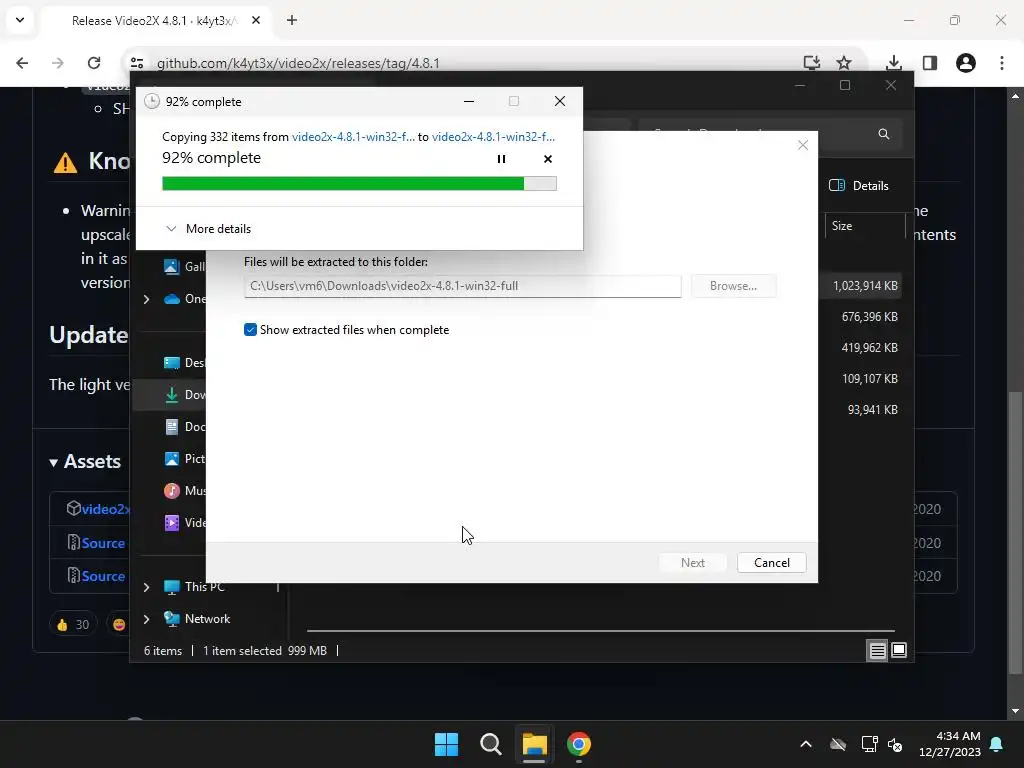Open Documents folder in sidebar
The height and width of the screenshot is (768, 1024).
pos(185,426)
